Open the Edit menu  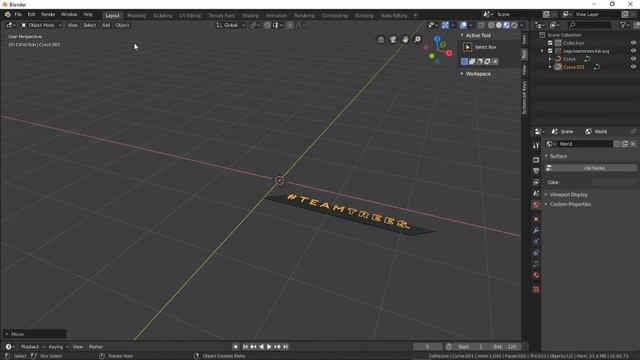31,15
